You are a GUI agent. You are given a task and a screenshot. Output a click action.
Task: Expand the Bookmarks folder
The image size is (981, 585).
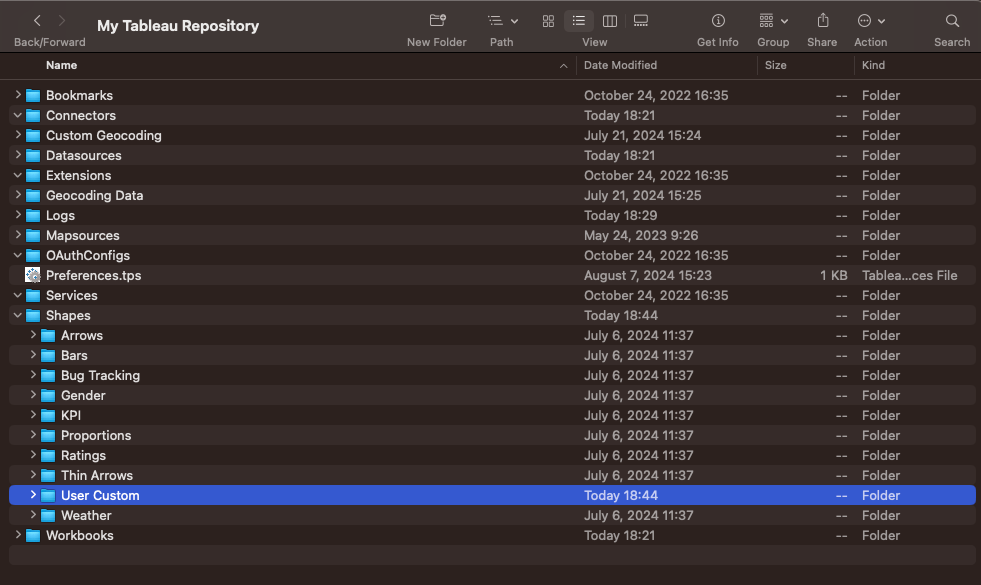click(x=18, y=95)
